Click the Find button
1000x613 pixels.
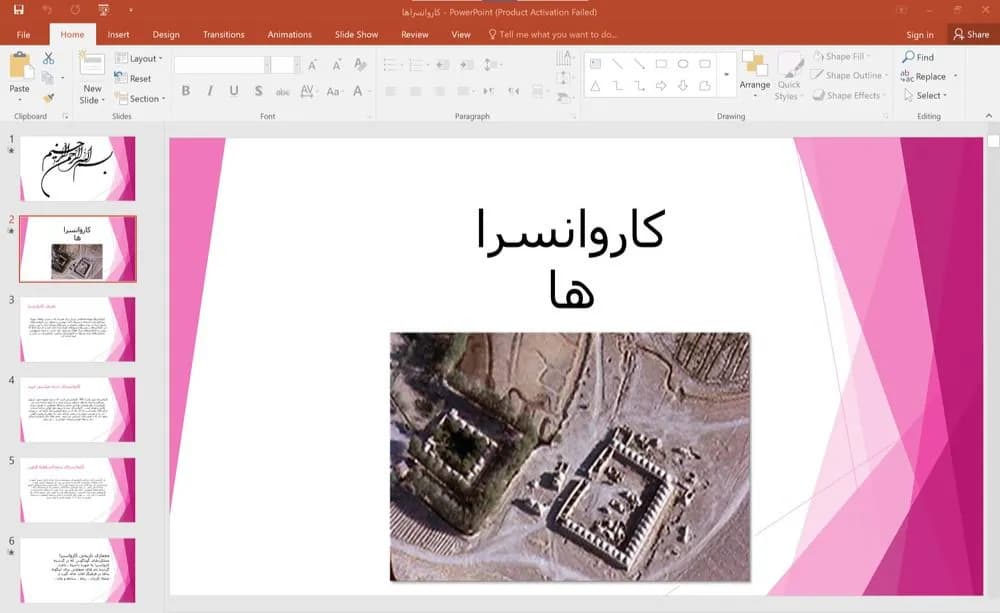coord(918,57)
